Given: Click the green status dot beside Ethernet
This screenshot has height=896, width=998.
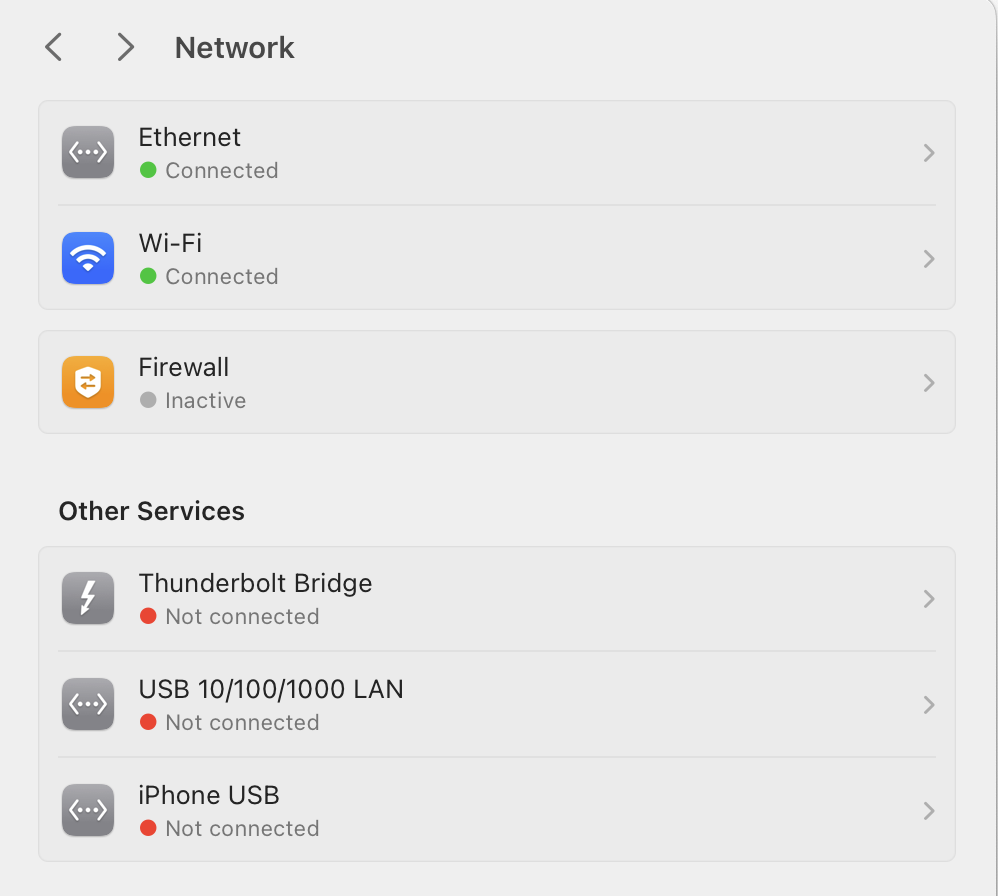Looking at the screenshot, I should [150, 171].
